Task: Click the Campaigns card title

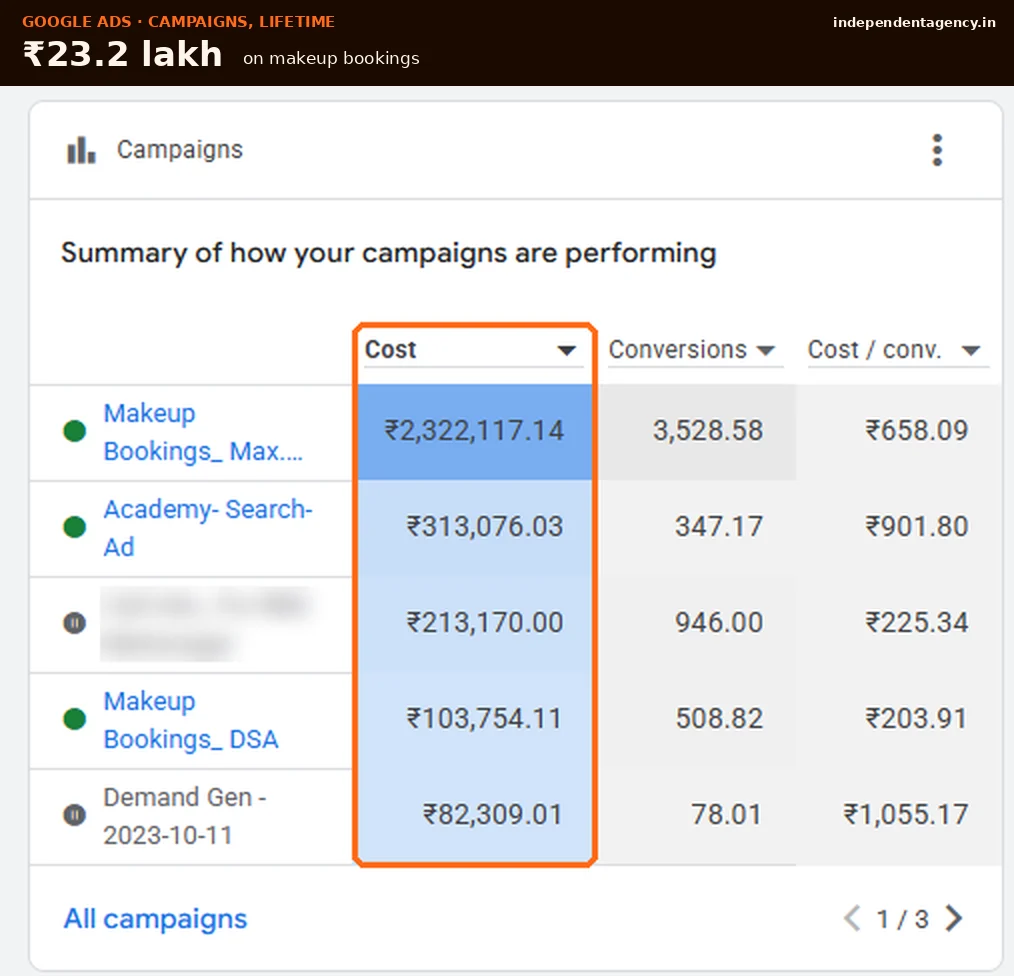Action: (x=180, y=150)
